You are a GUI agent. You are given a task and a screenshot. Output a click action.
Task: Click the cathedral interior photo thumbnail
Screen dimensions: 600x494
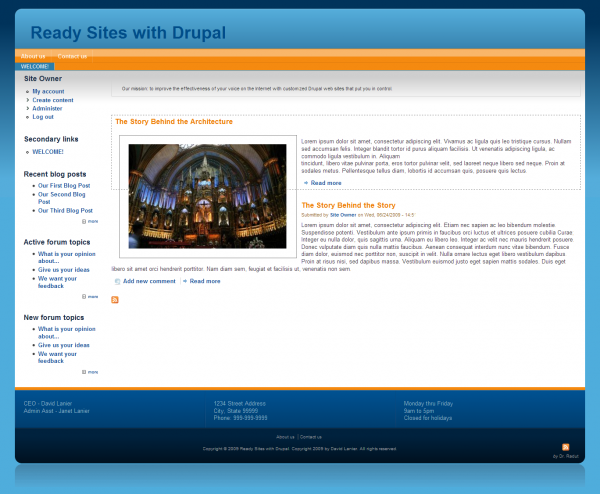click(x=207, y=195)
